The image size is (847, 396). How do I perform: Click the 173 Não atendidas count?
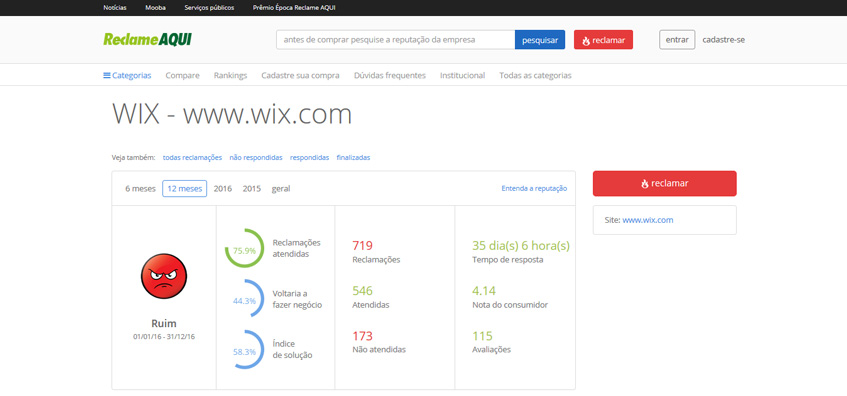point(362,337)
